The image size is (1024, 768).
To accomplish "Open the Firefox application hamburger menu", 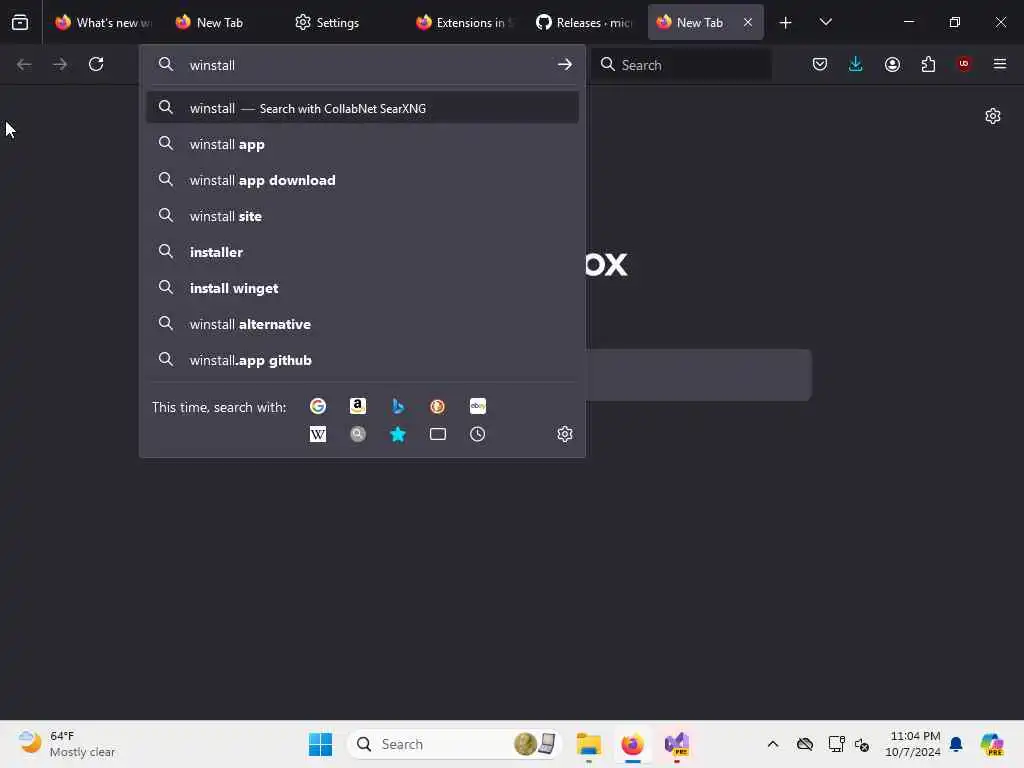I will pos(1000,64).
